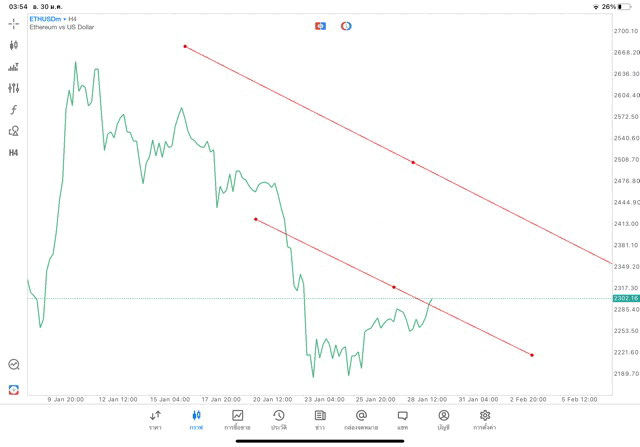
Task: Tap the red-blue circular clock icon
Action: click(x=346, y=25)
